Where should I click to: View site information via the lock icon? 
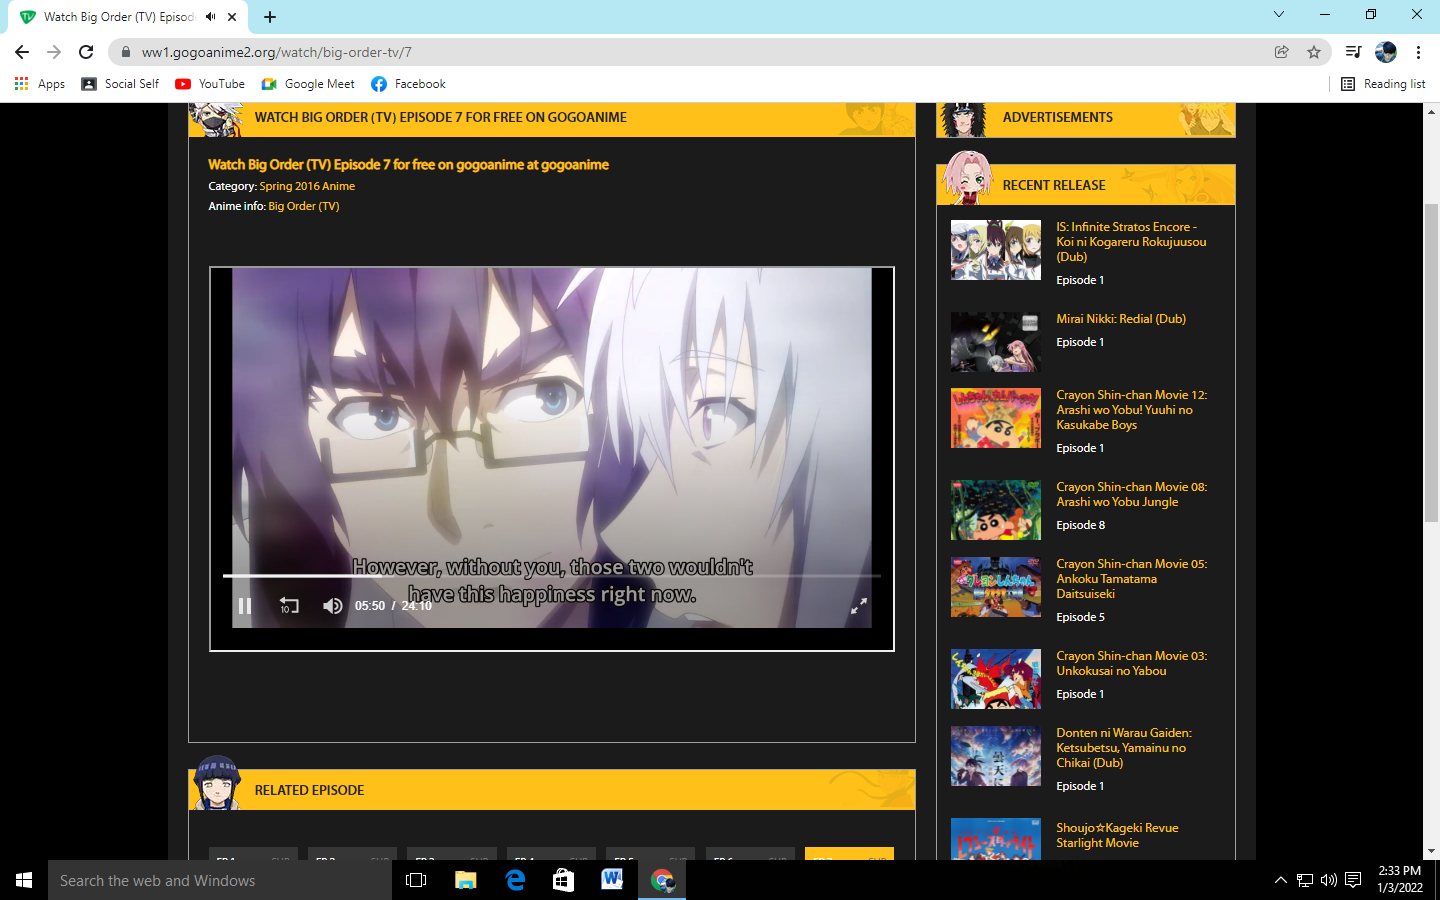tap(126, 52)
